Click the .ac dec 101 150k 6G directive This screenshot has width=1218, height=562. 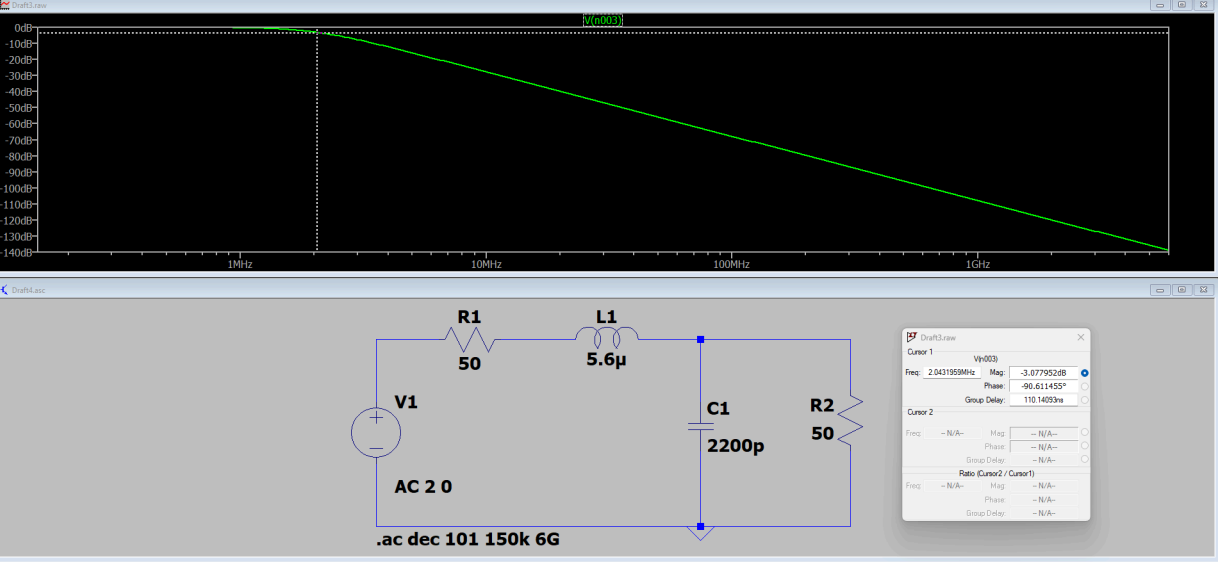467,541
